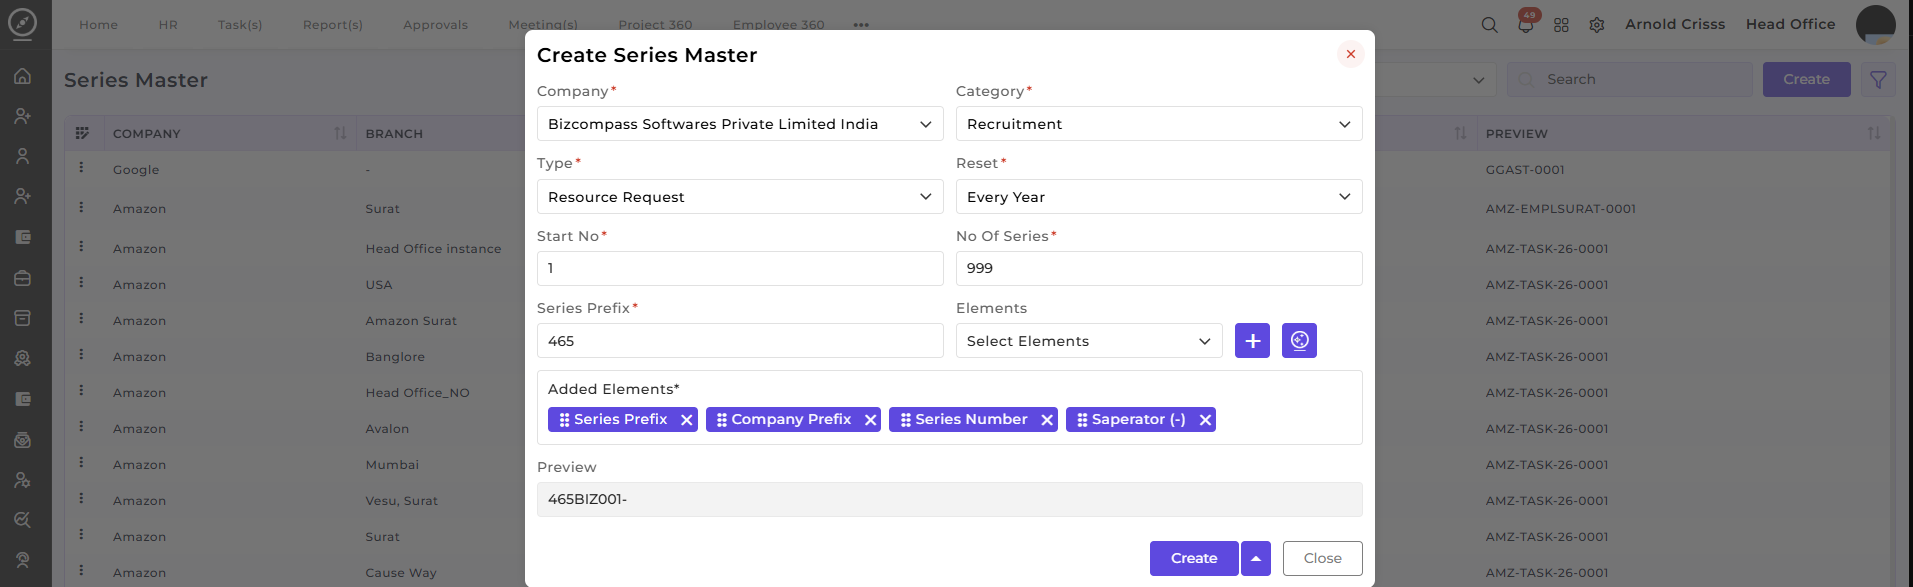The width and height of the screenshot is (1913, 587).
Task: Click the Close button in dialog
Action: click(1322, 558)
